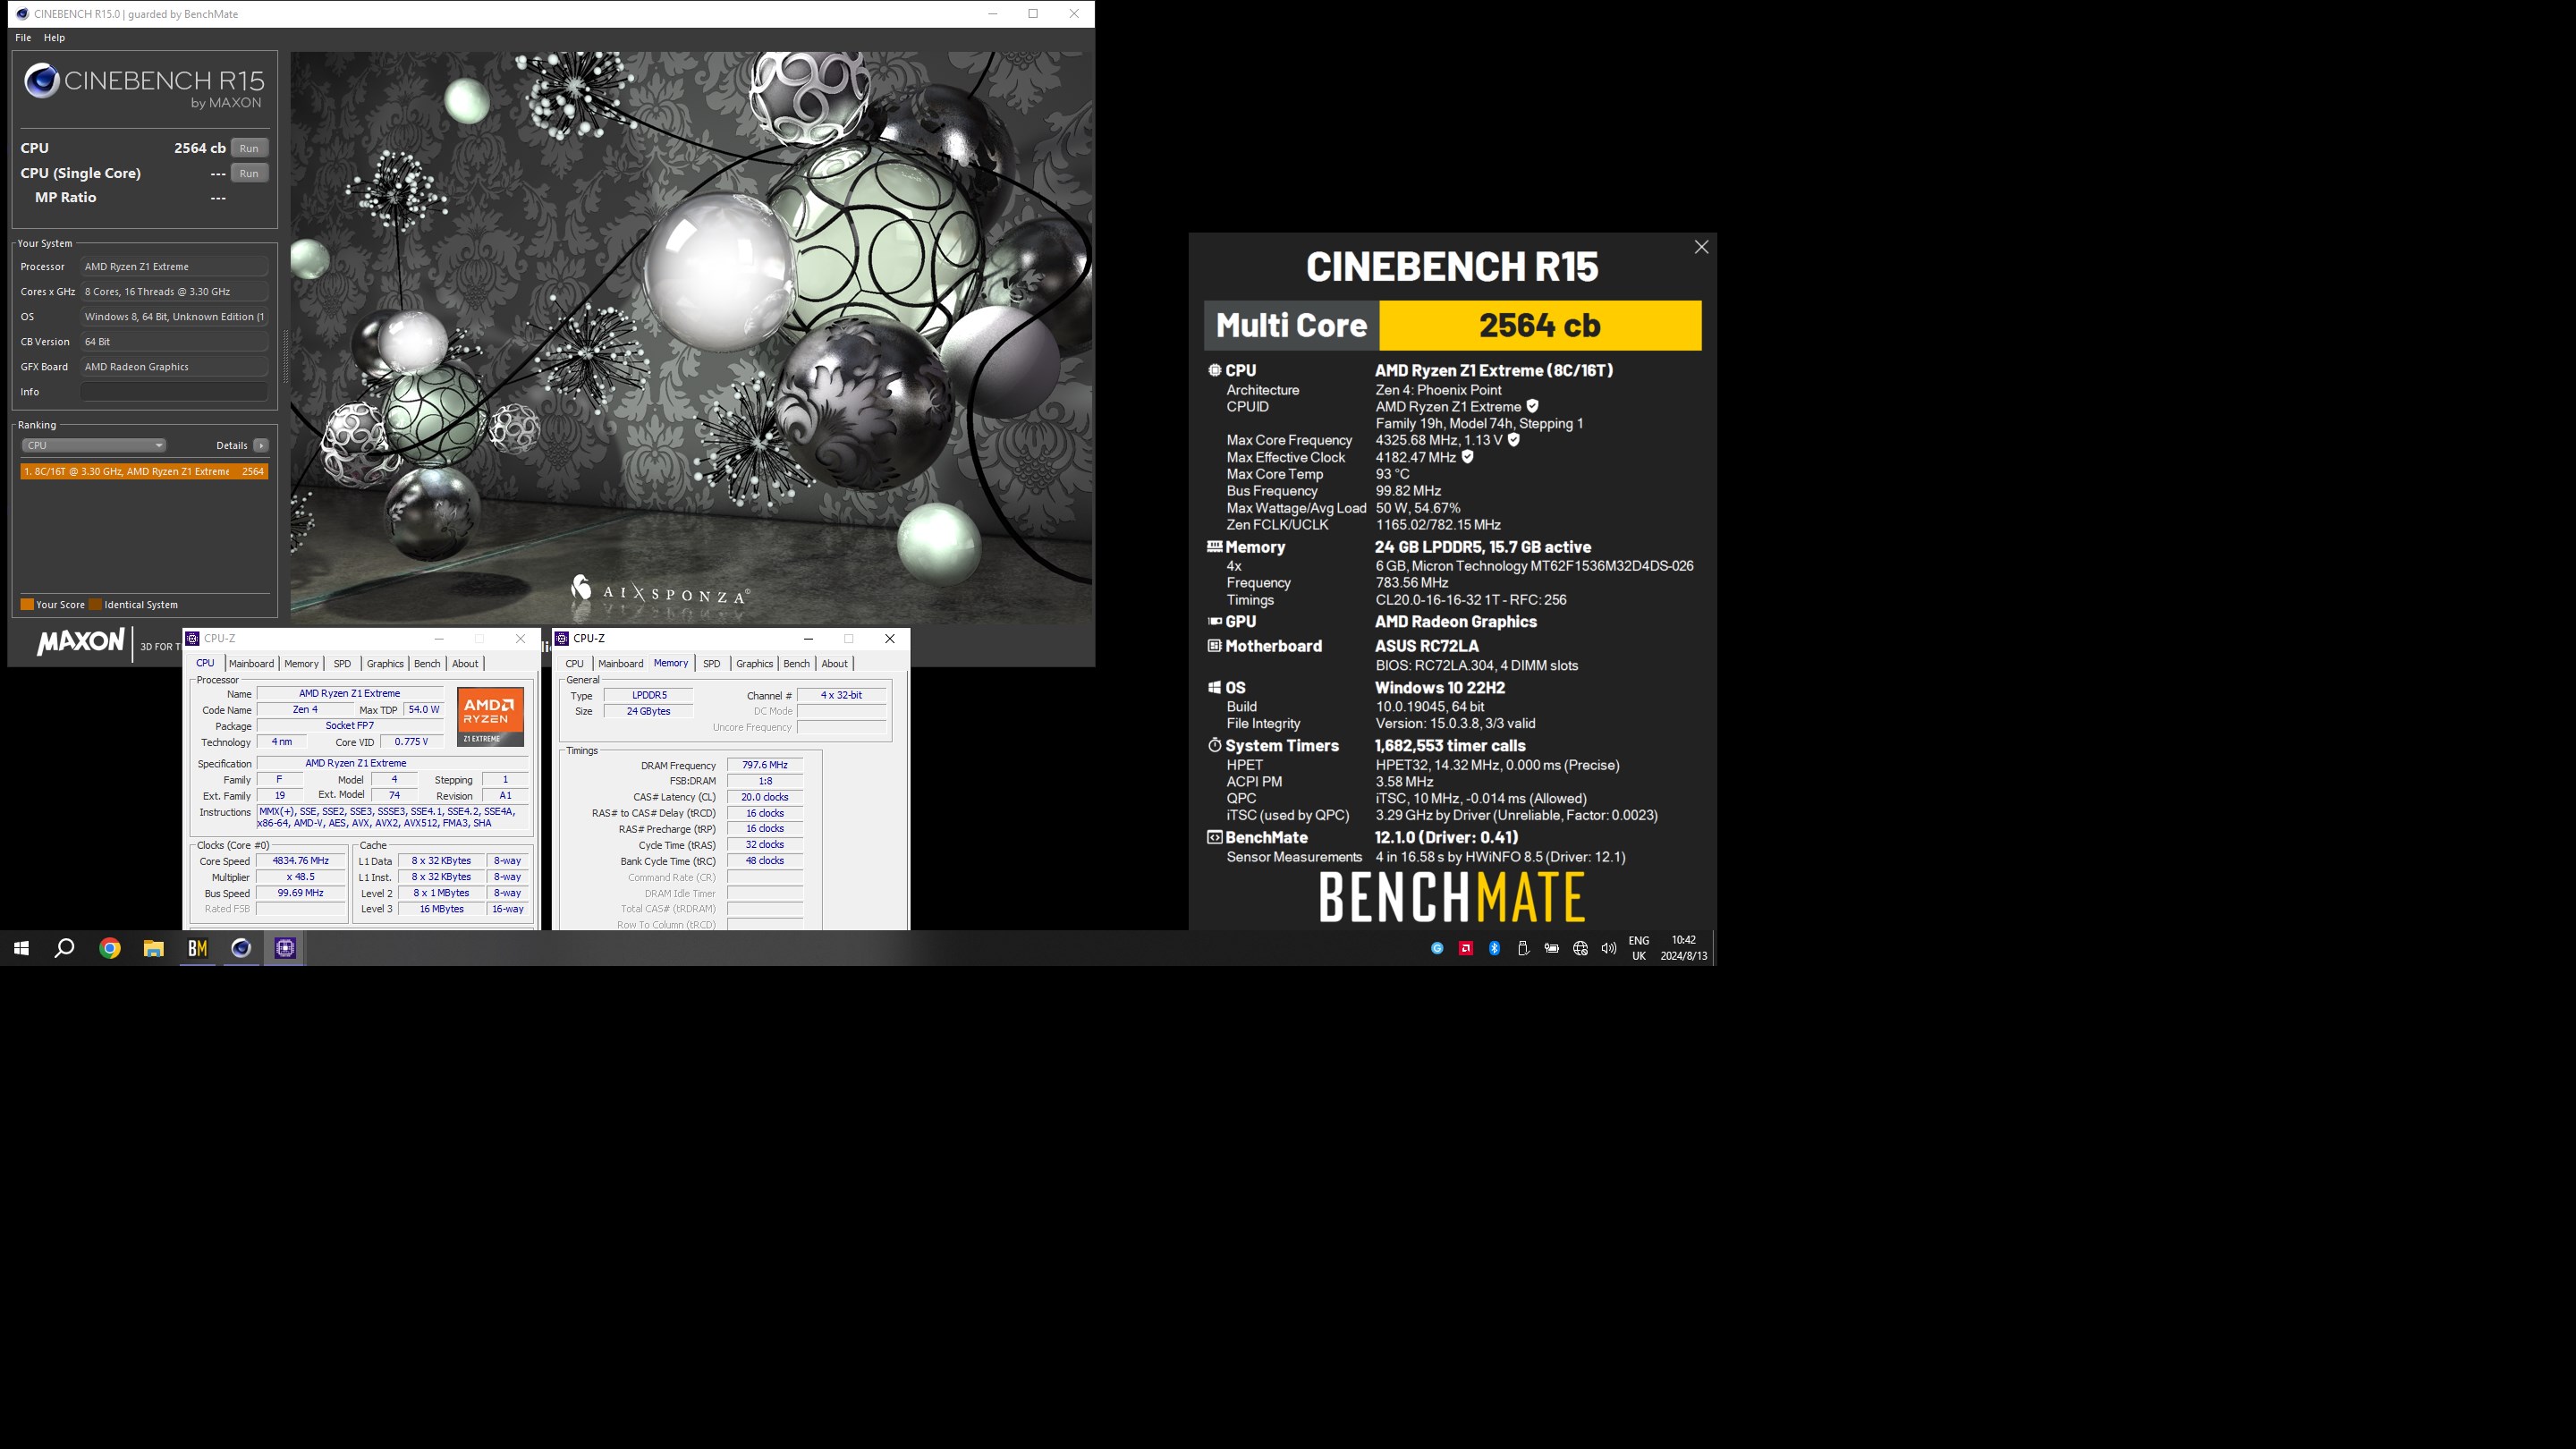
Task: Open the SPD tab in left CPU-Z window
Action: coord(342,663)
